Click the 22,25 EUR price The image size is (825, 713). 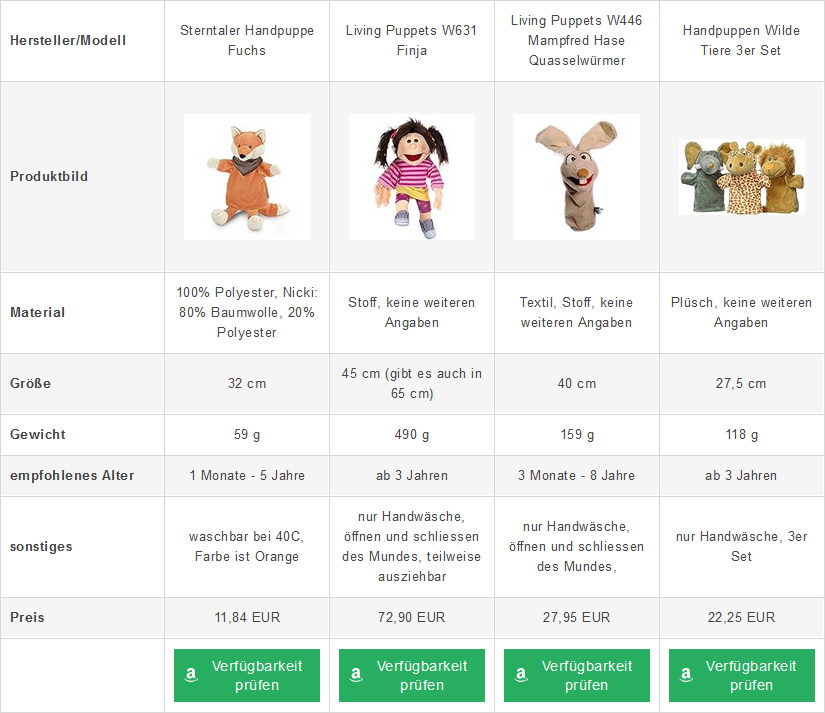point(741,618)
